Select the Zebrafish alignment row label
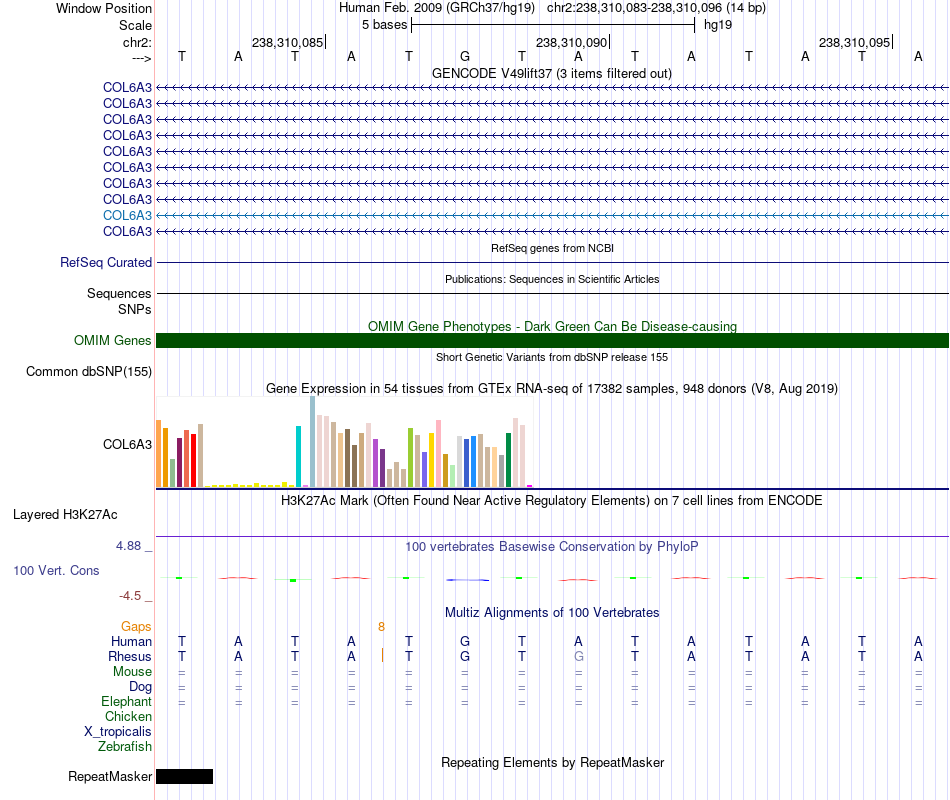Image resolution: width=950 pixels, height=800 pixels. point(125,747)
